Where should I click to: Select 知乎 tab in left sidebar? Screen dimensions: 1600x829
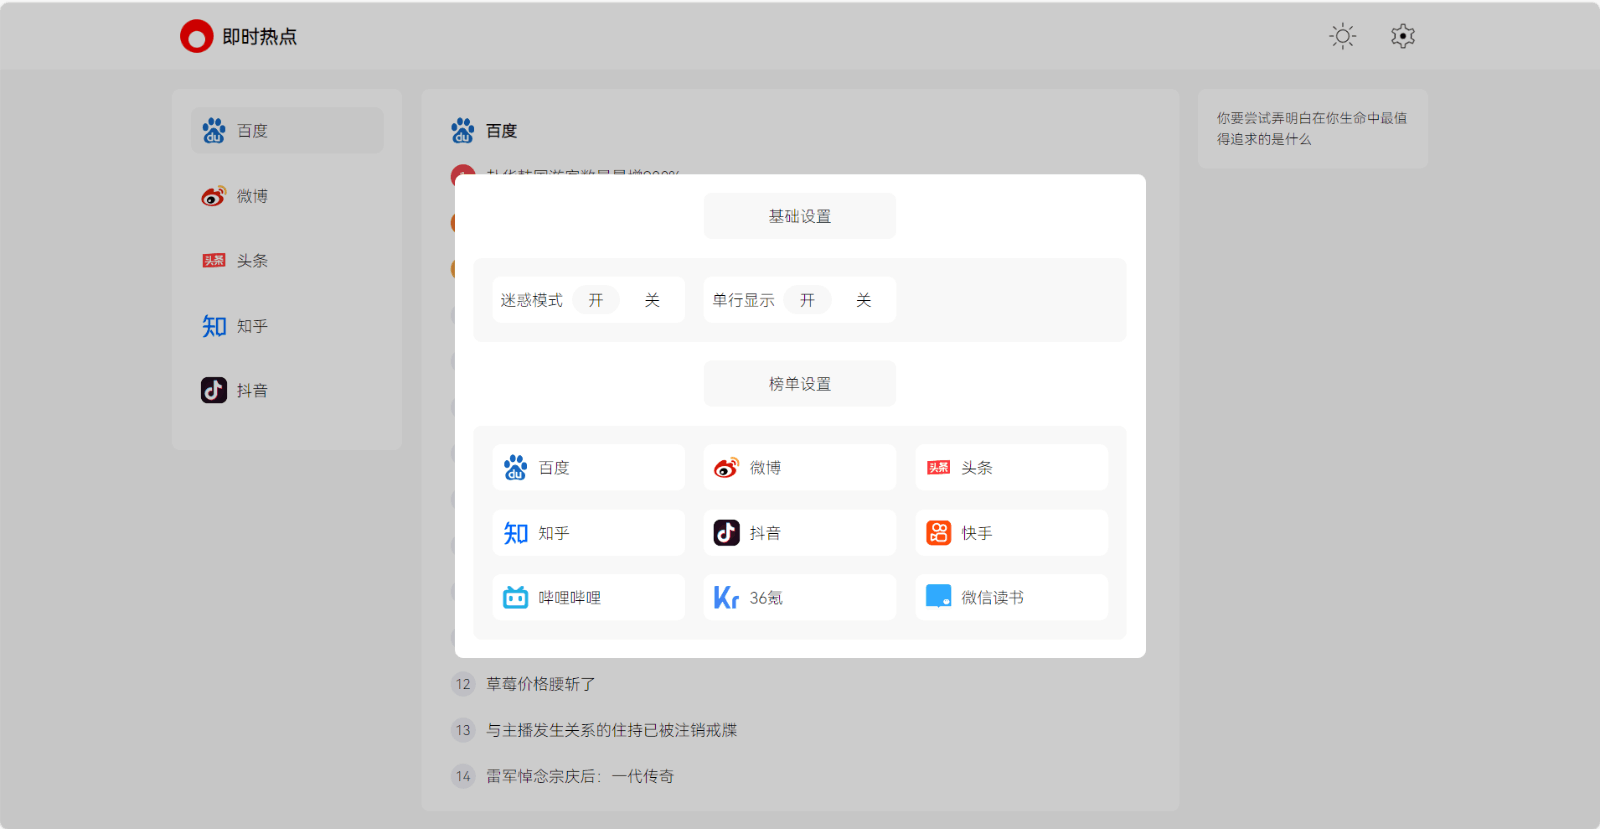(x=287, y=326)
